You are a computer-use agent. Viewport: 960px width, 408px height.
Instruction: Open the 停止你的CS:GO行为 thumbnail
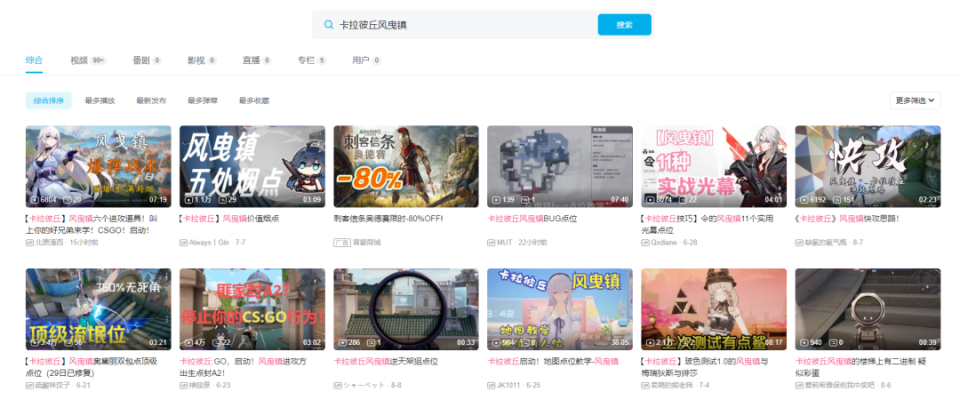(x=252, y=309)
